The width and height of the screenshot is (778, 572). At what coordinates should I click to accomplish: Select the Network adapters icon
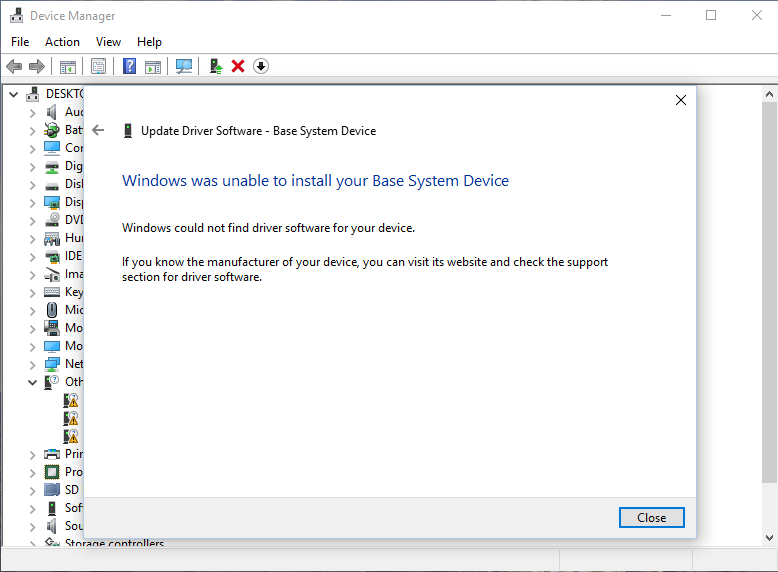pos(52,364)
